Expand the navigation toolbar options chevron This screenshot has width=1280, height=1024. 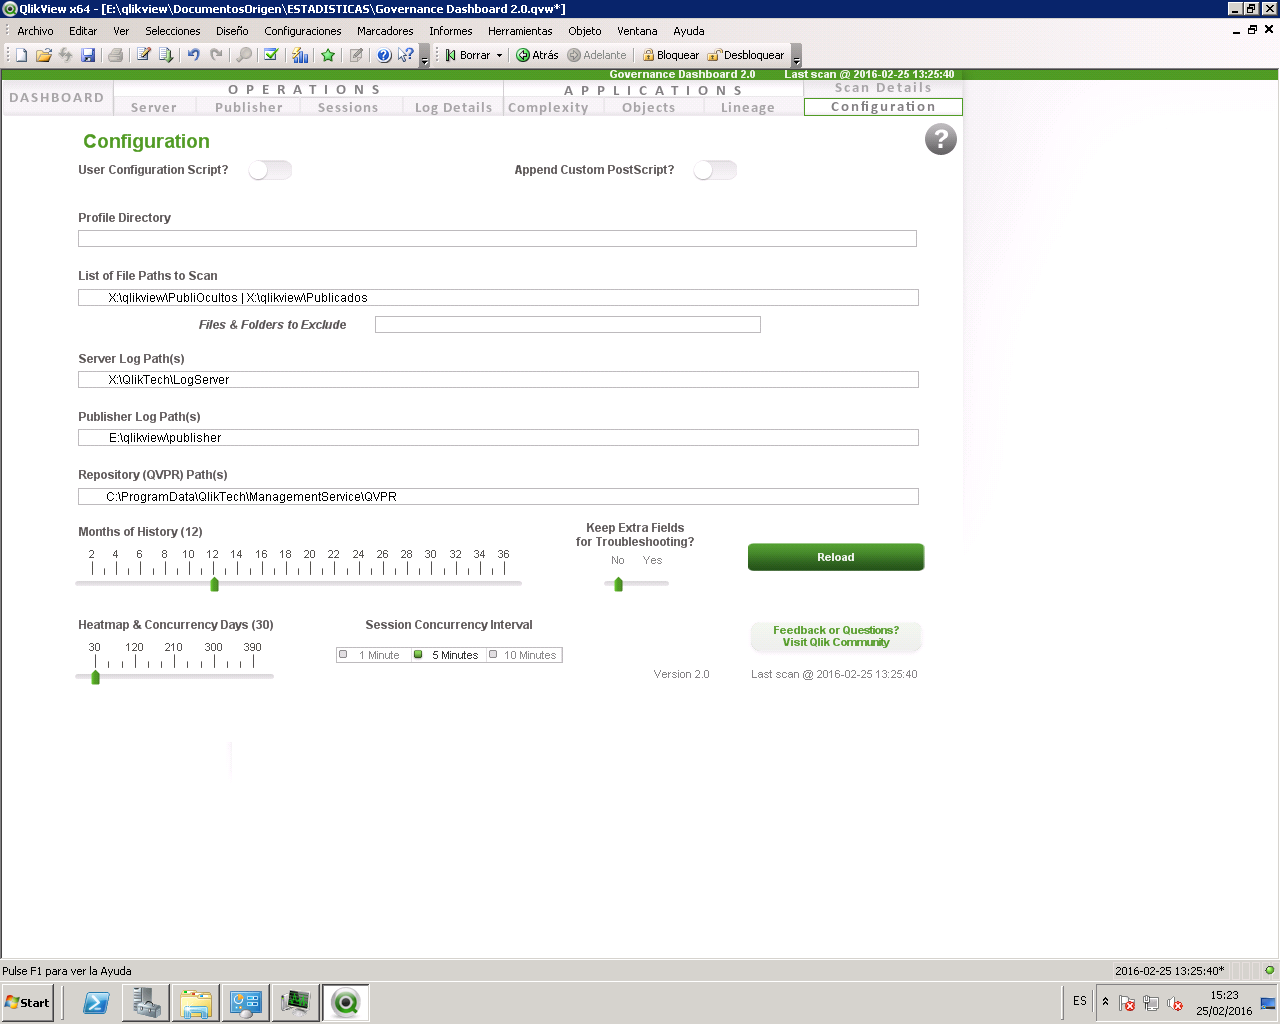point(796,56)
